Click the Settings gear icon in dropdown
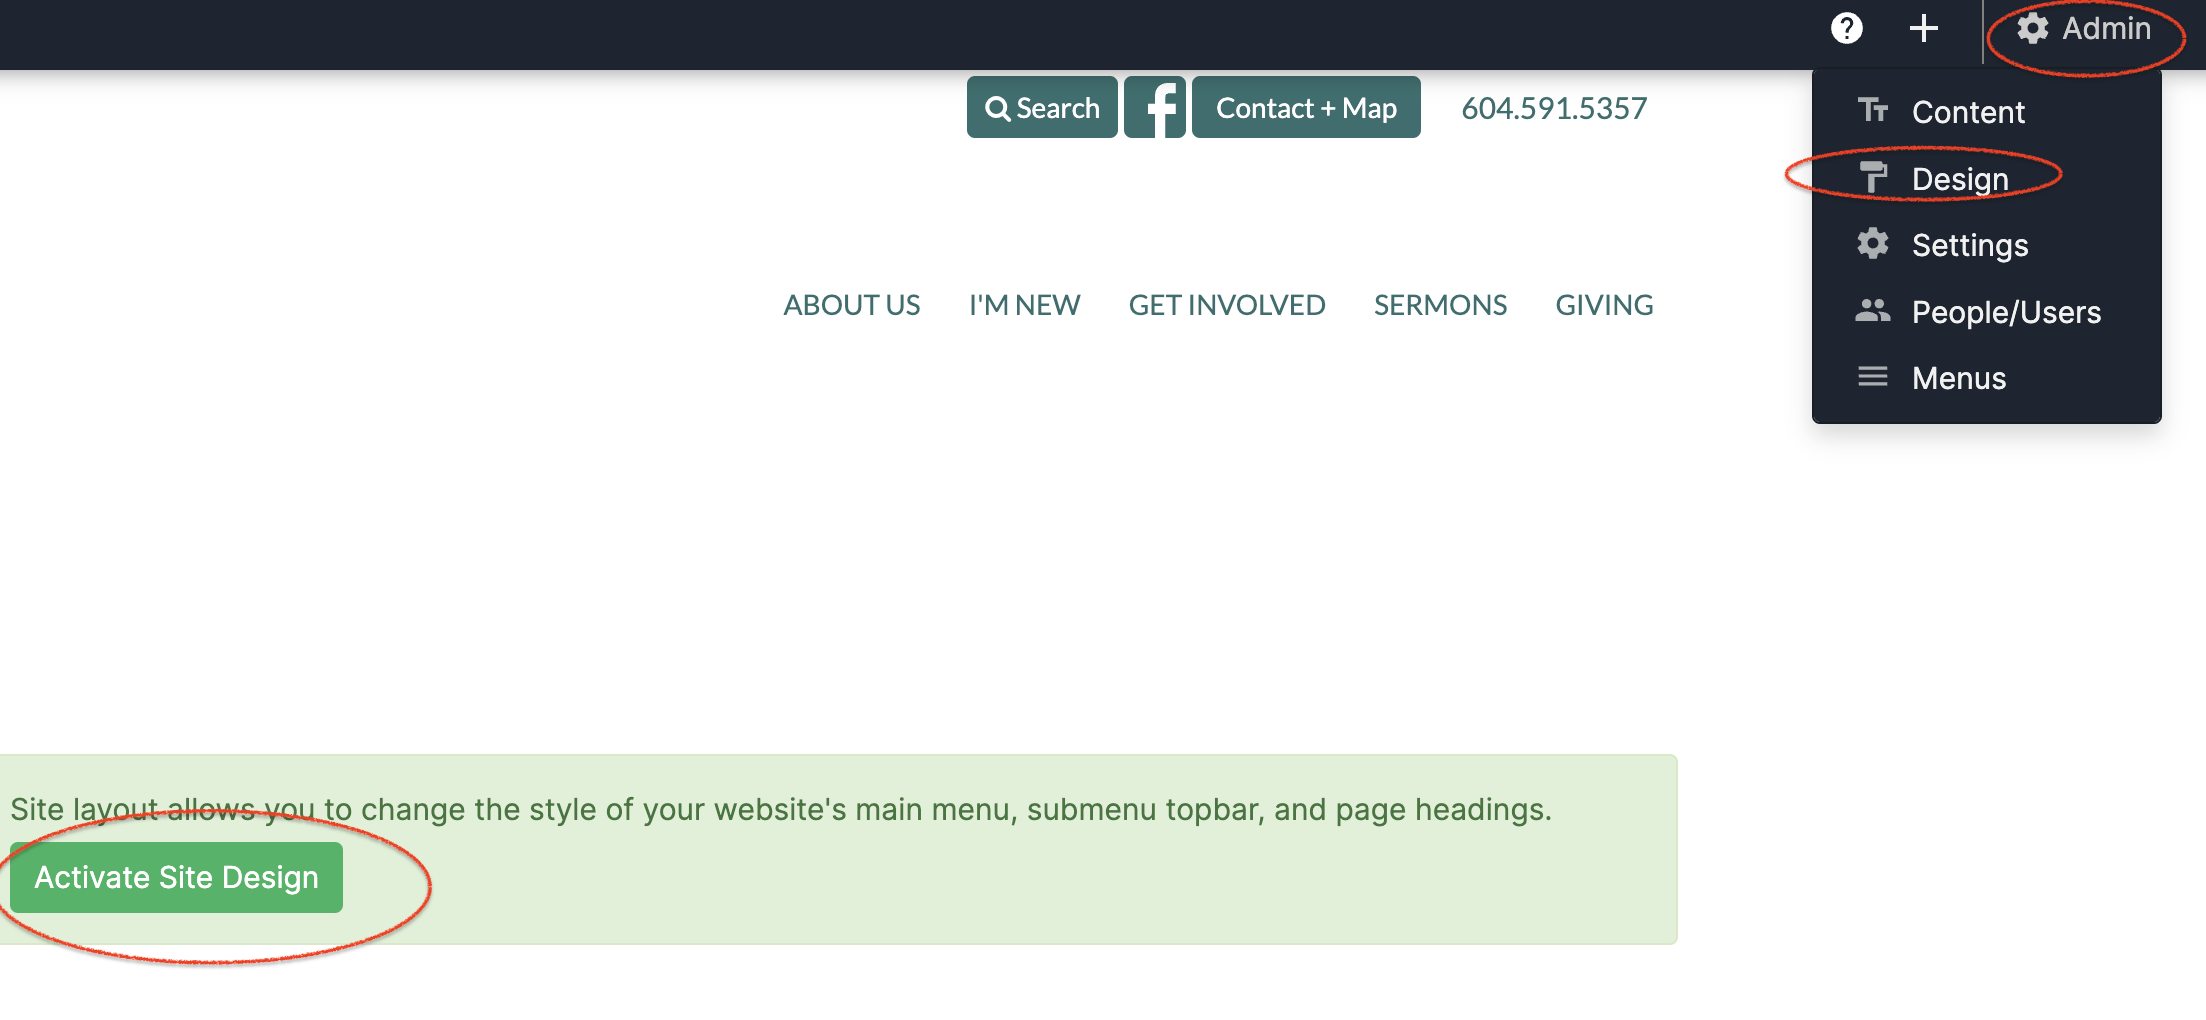Viewport: 2206px width, 1020px height. tap(1873, 244)
